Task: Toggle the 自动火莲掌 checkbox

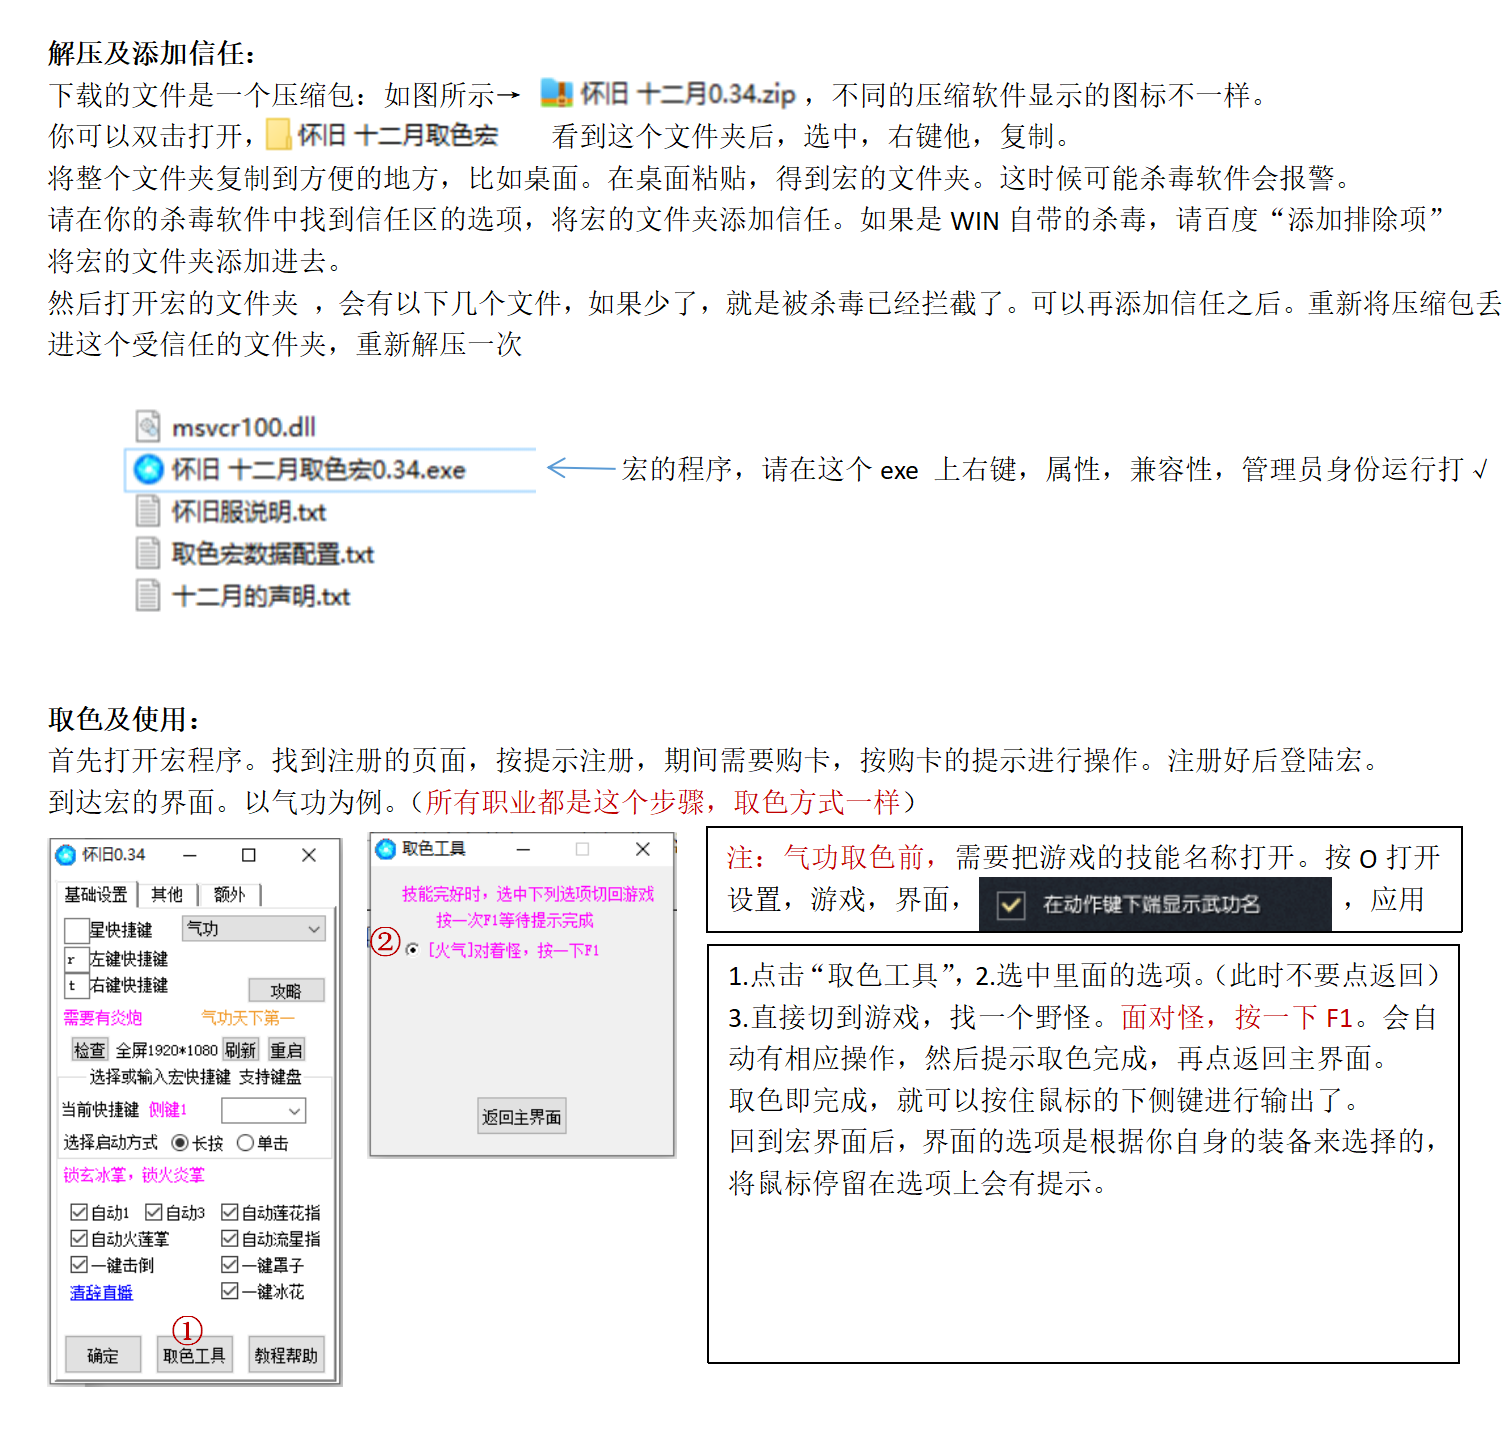Action: 79,1238
